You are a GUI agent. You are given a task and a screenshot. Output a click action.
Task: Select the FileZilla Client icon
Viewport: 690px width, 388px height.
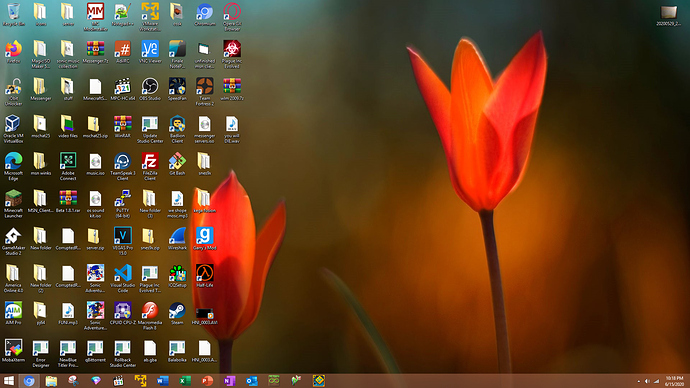pos(150,166)
